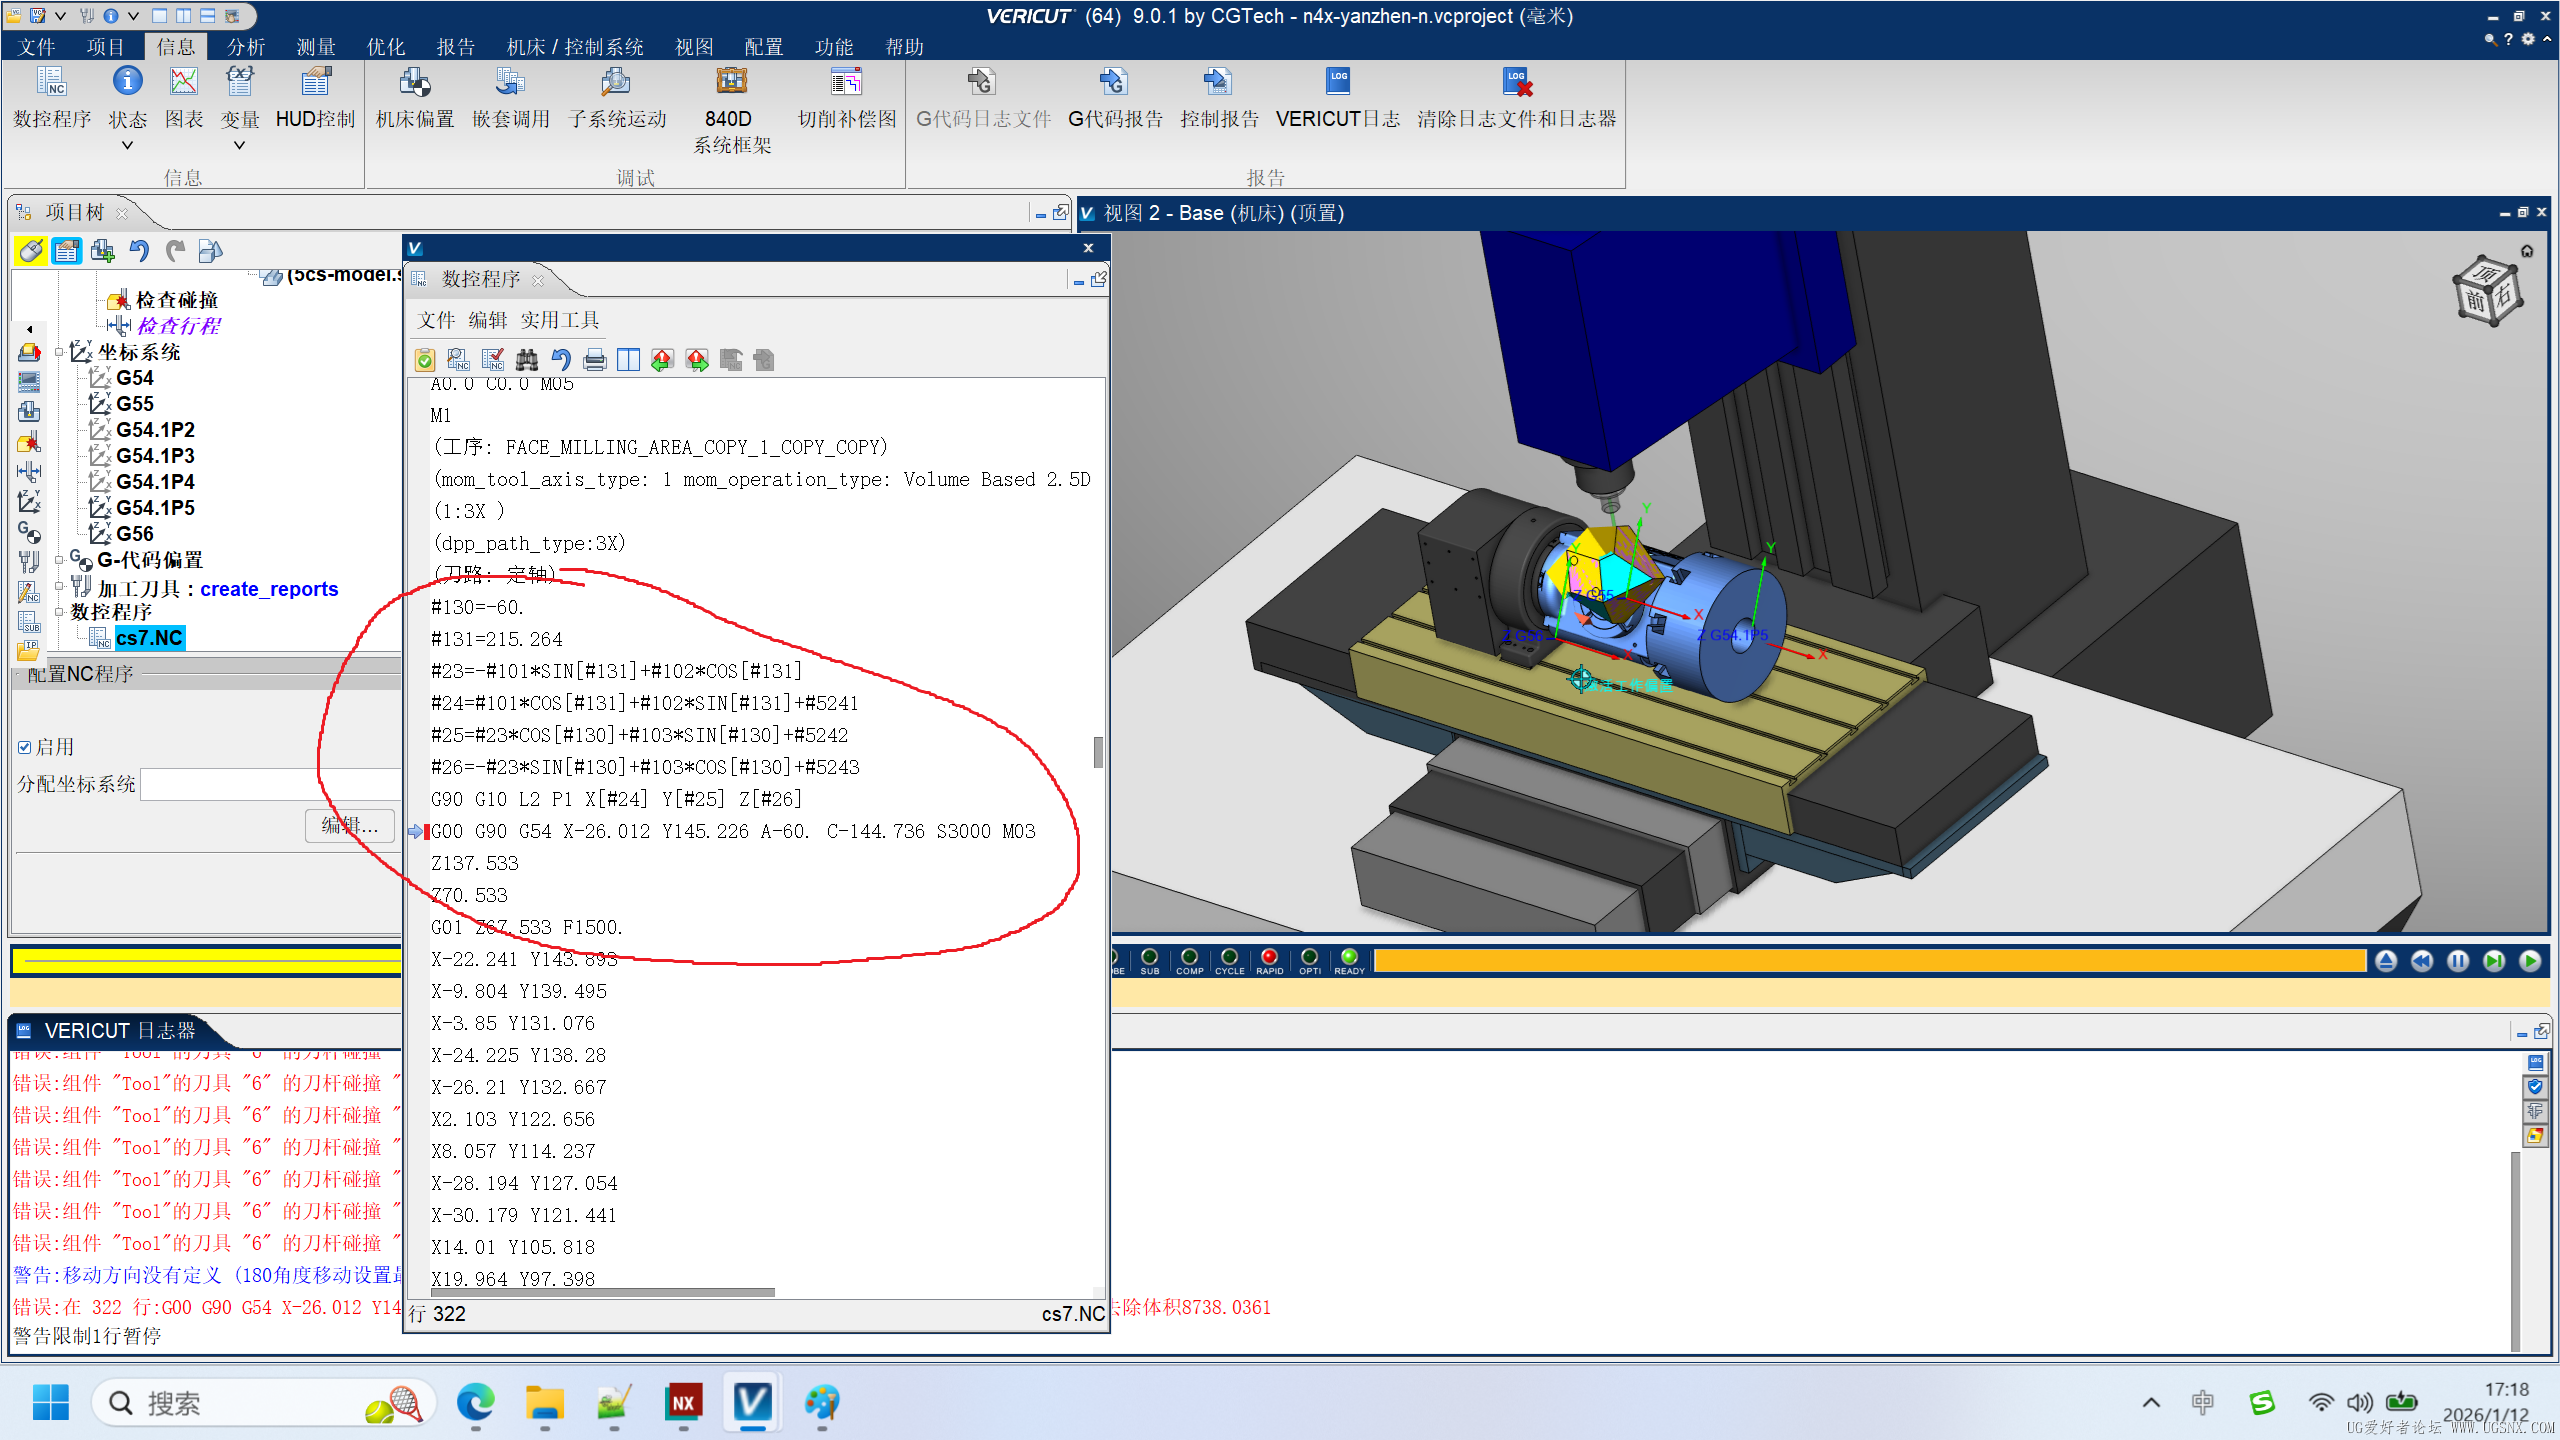Expand the 变量 dropdown arrow
Viewport: 2560px width, 1440px height.
pos(239,146)
